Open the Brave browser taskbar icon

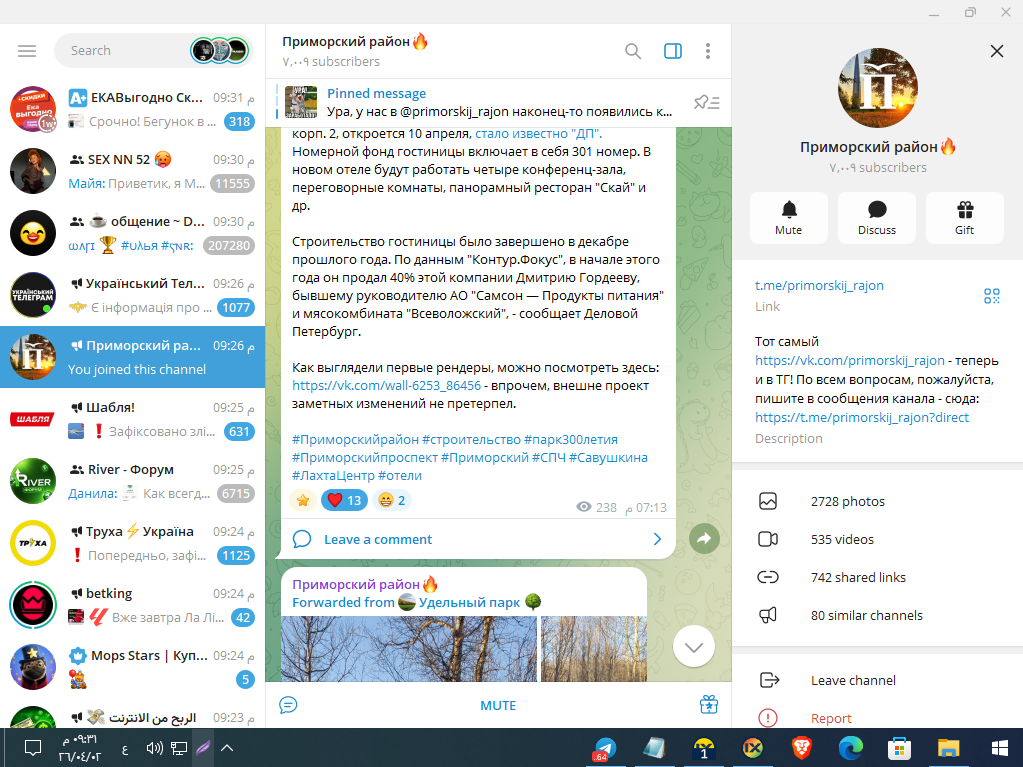pos(801,748)
